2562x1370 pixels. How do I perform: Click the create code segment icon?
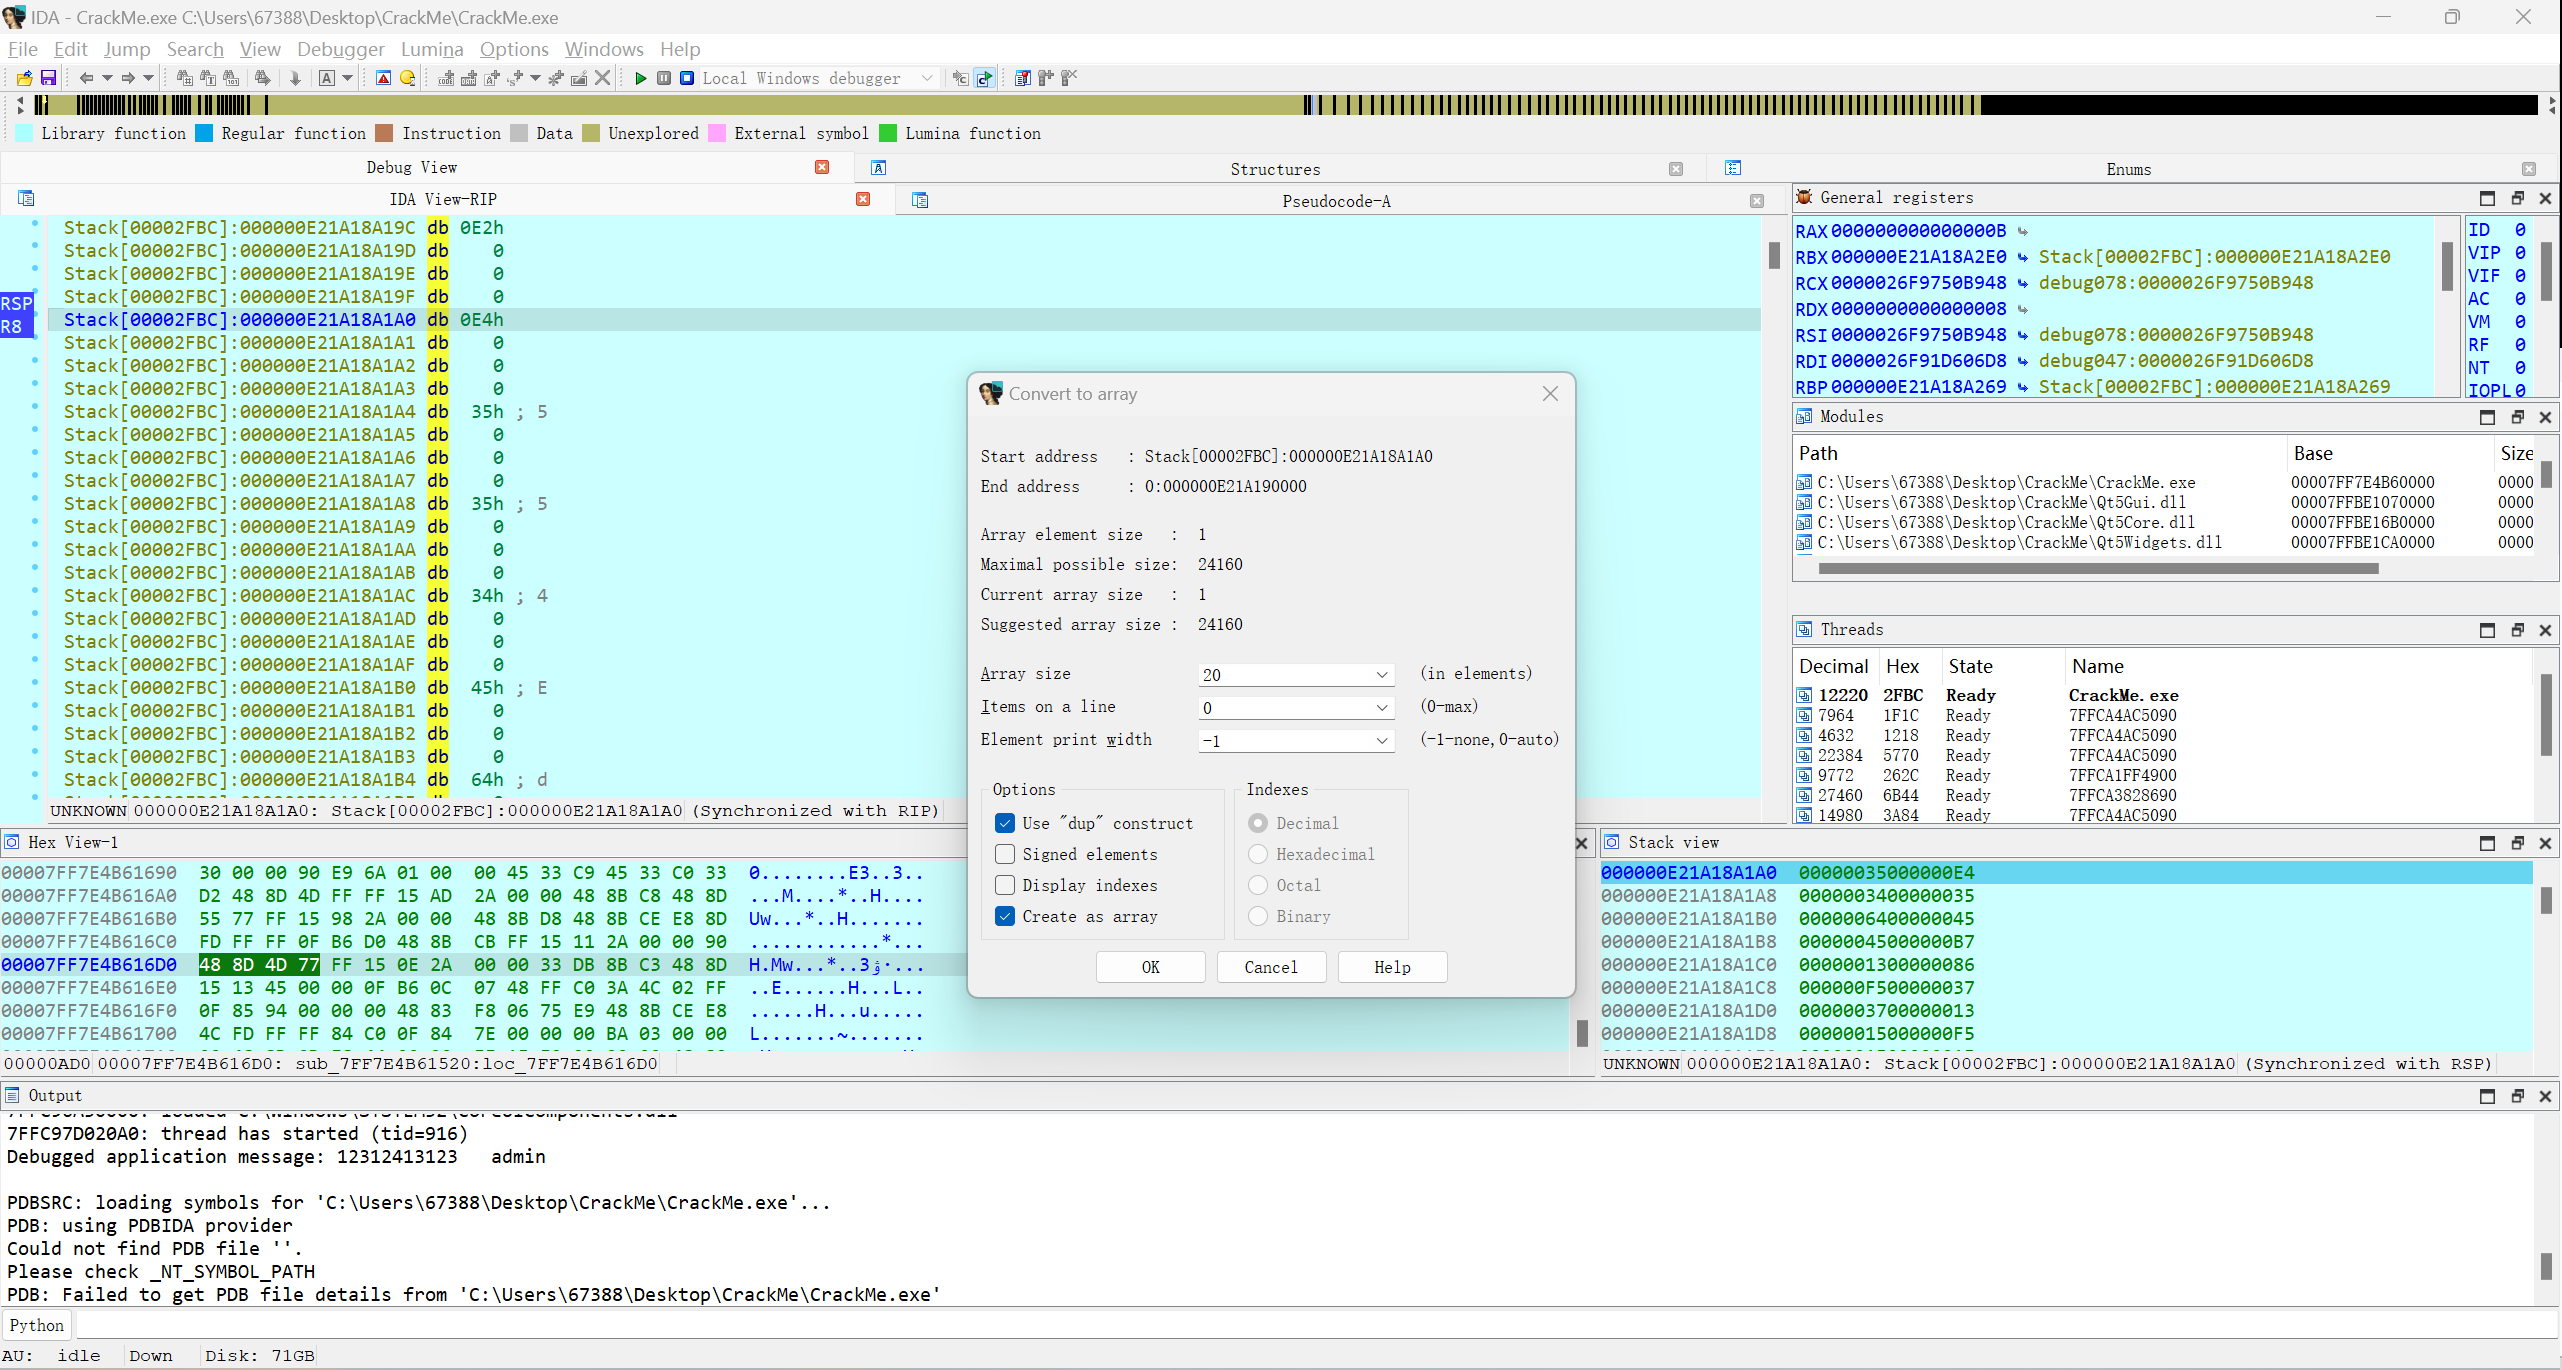pyautogui.click(x=446, y=78)
